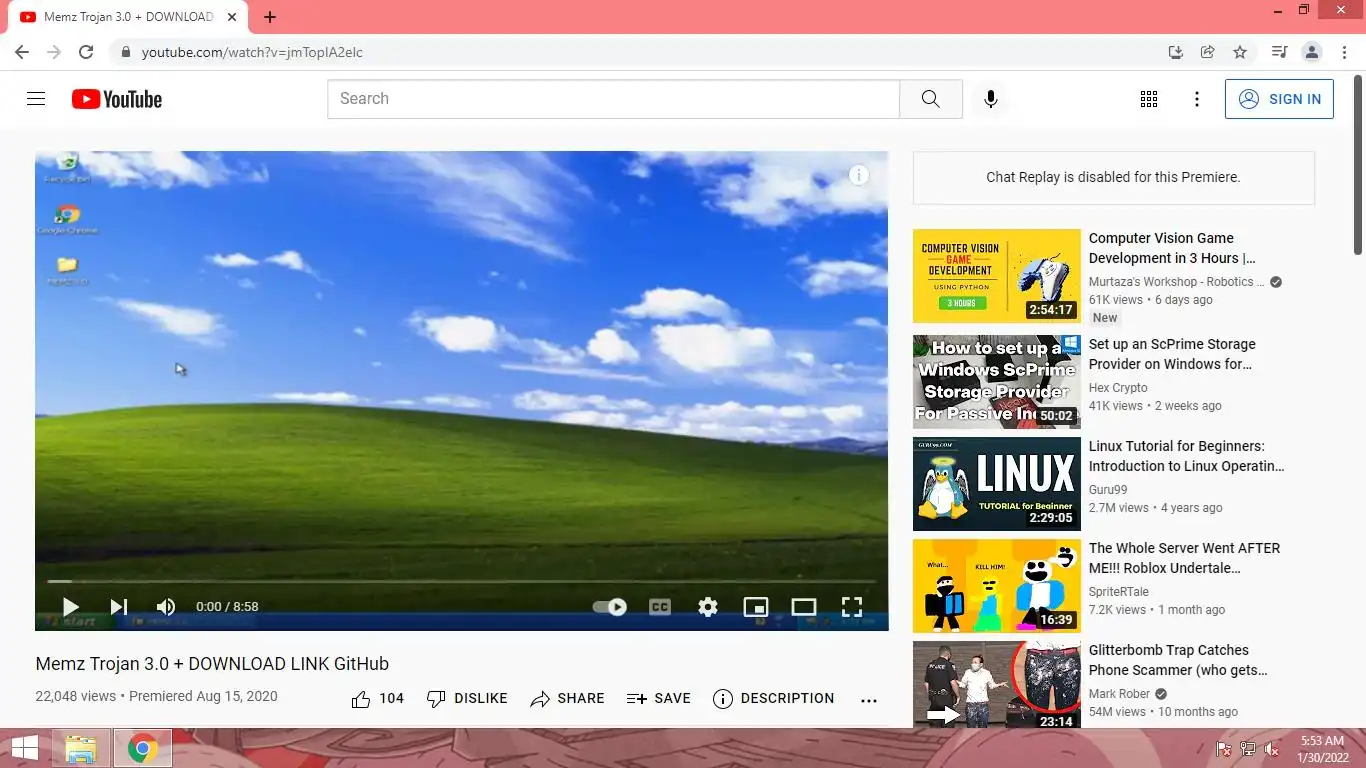Screen dimensions: 1366x768
Task: Click the DISLIKE button
Action: pos(467,699)
